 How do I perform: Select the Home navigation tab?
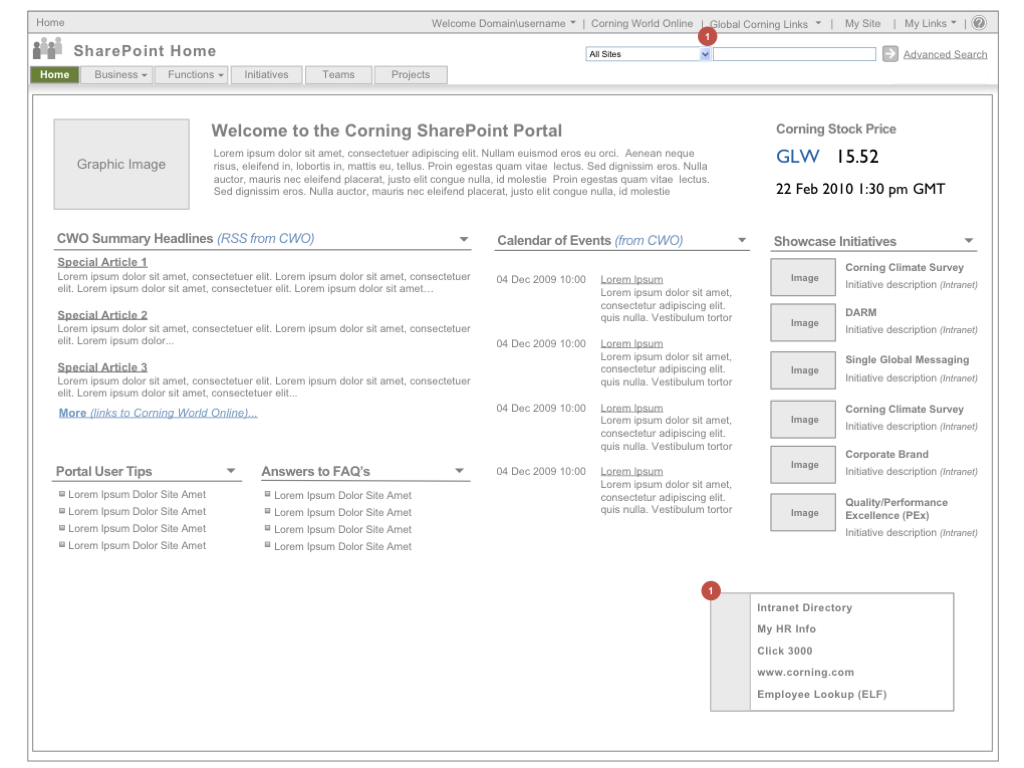[x=54, y=74]
